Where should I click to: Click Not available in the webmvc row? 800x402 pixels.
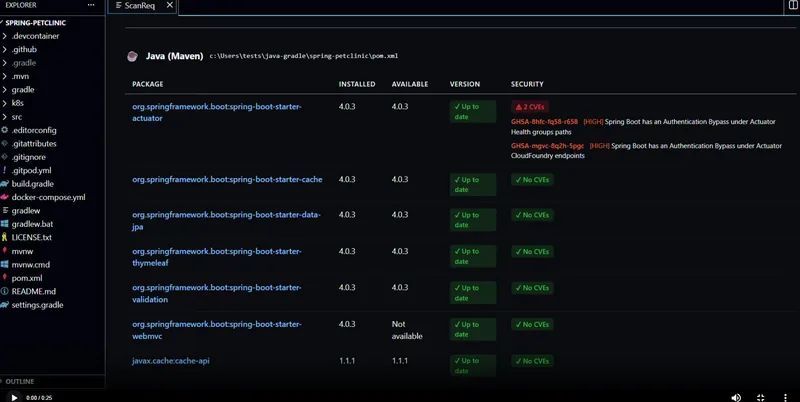[407, 330]
